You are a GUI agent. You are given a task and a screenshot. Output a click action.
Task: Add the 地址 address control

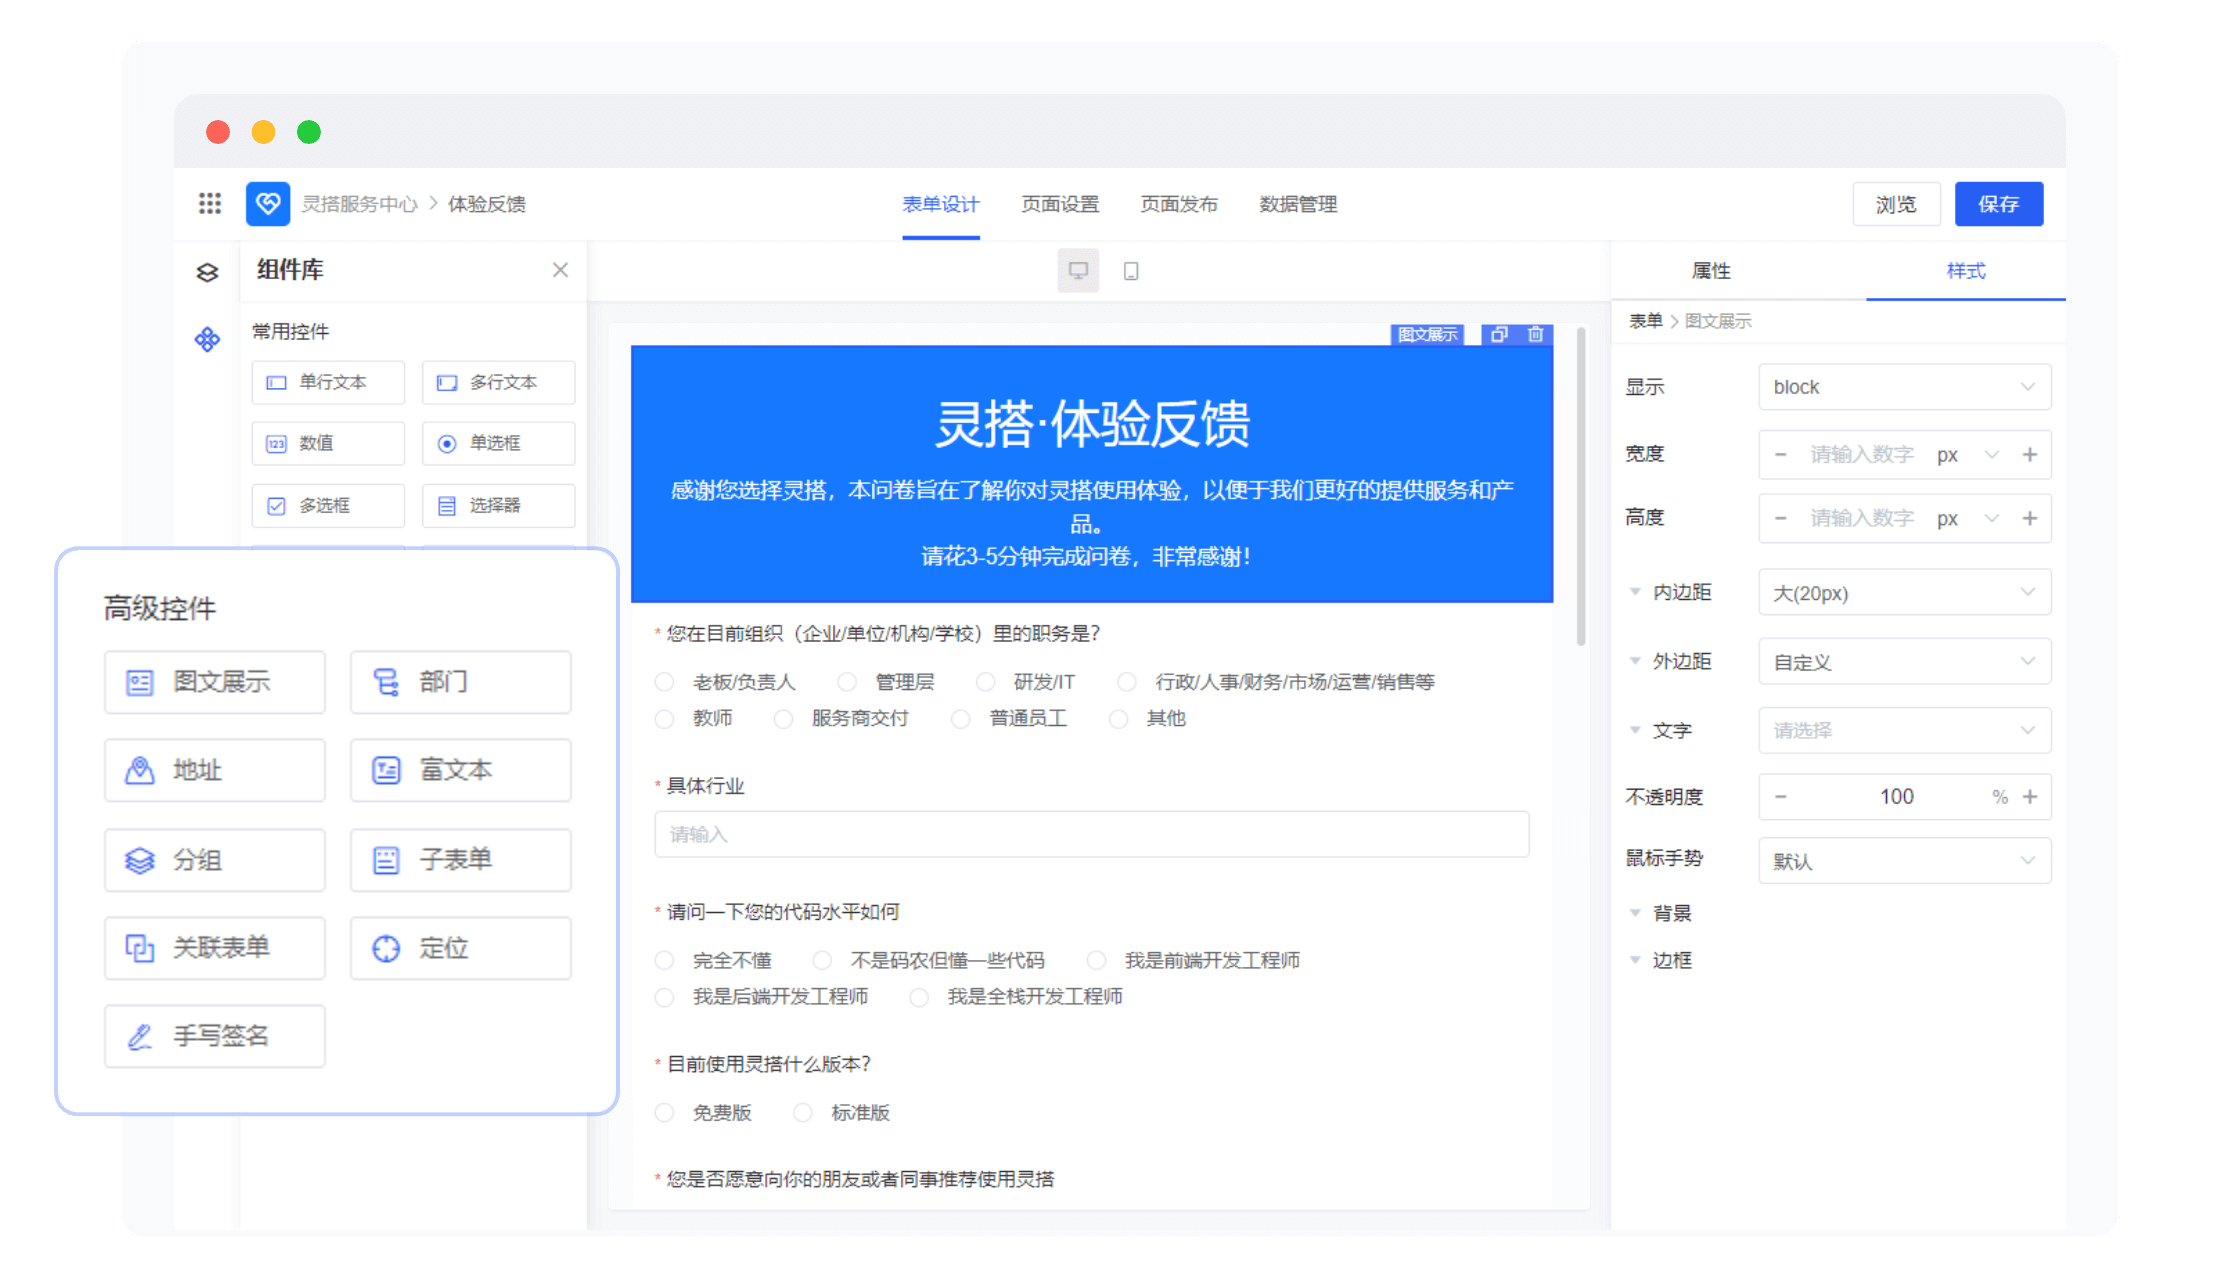click(x=215, y=770)
